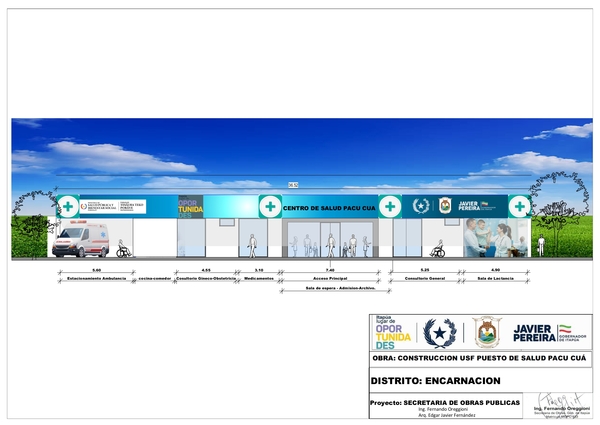Click the Medicamentos label
The width and height of the screenshot is (600, 425).
point(259,278)
